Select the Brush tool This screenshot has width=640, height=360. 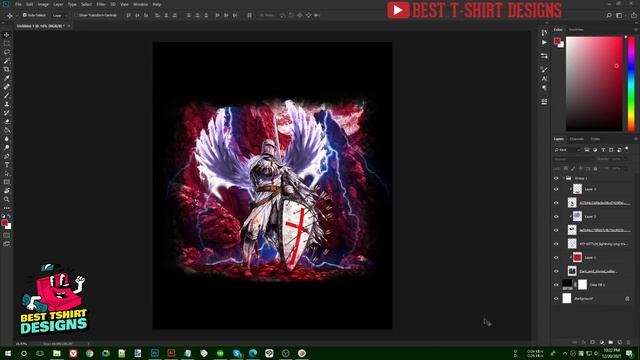click(7, 95)
